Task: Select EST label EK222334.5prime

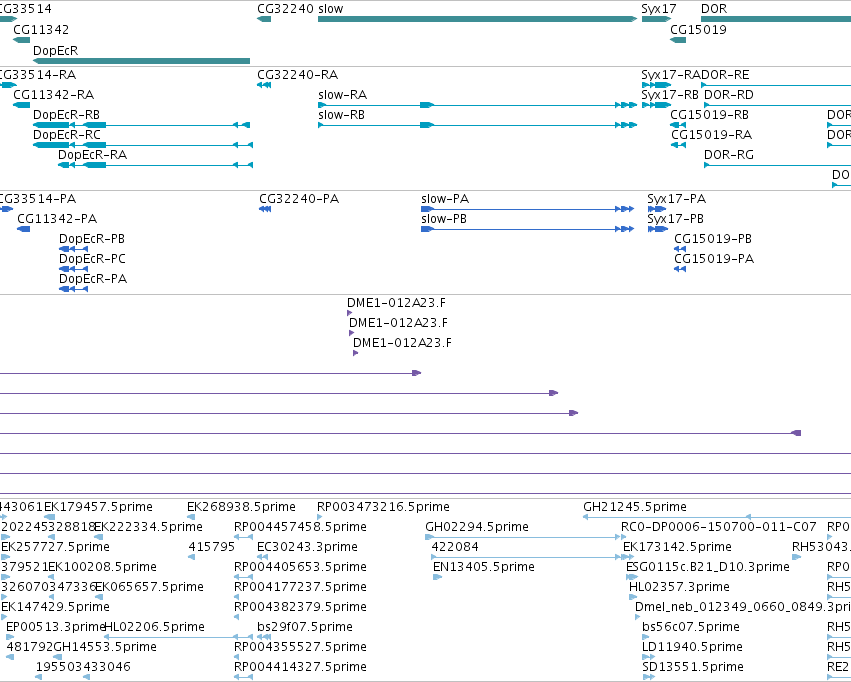Action: coord(149,527)
